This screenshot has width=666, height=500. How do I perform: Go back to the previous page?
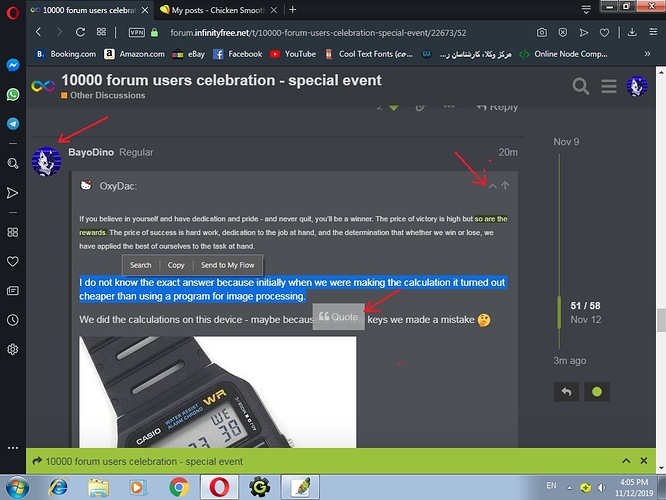click(39, 32)
